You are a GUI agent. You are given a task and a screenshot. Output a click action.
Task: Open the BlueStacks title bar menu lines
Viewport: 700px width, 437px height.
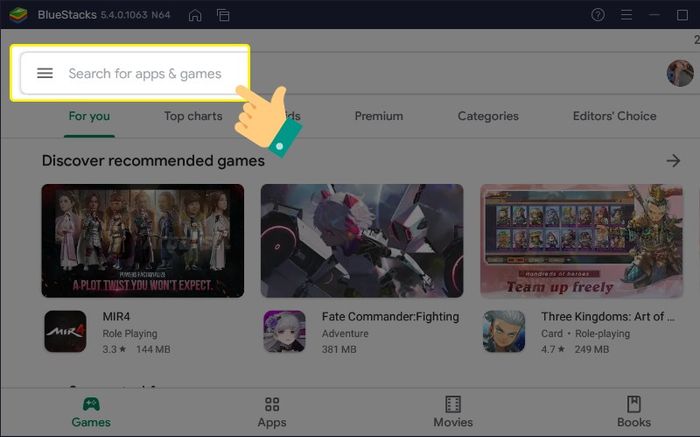[627, 15]
